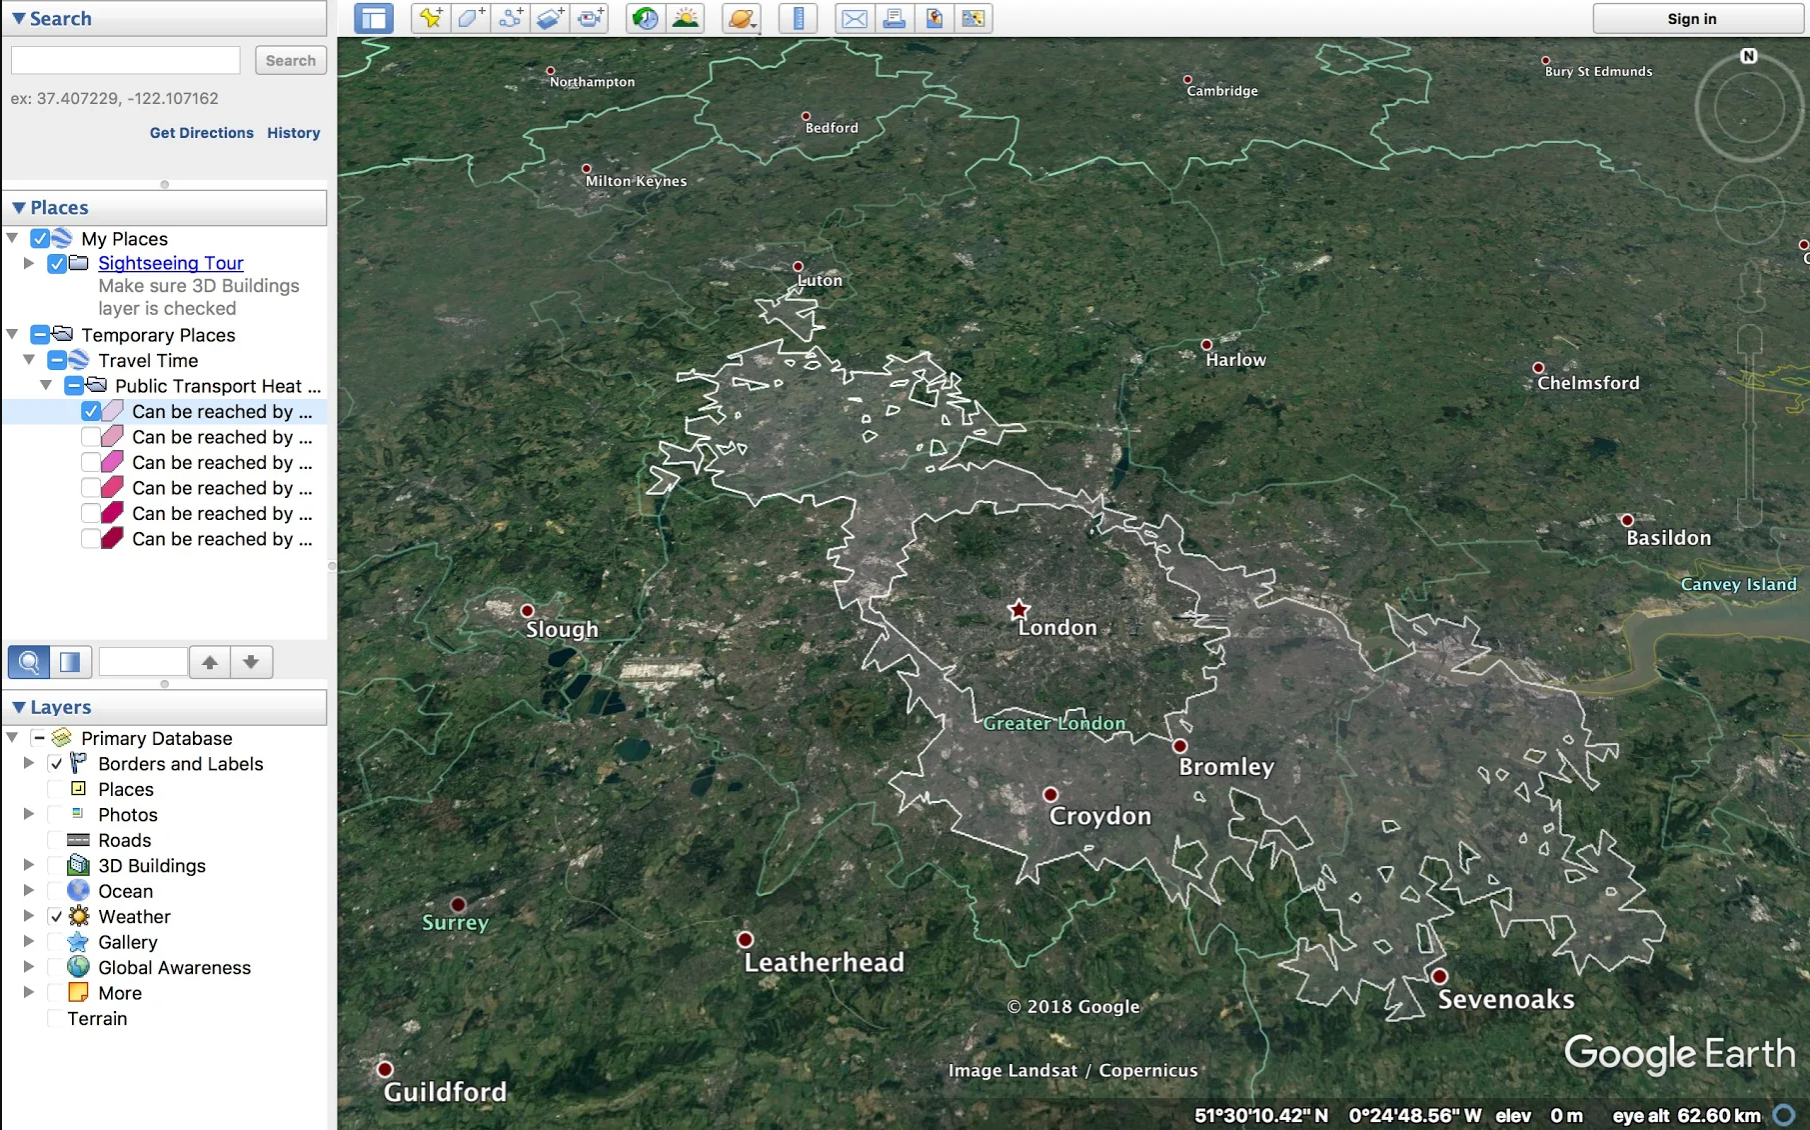Screen dimensions: 1810x1130
Task: Toggle Temporary Places checkbox
Action: click(x=40, y=335)
